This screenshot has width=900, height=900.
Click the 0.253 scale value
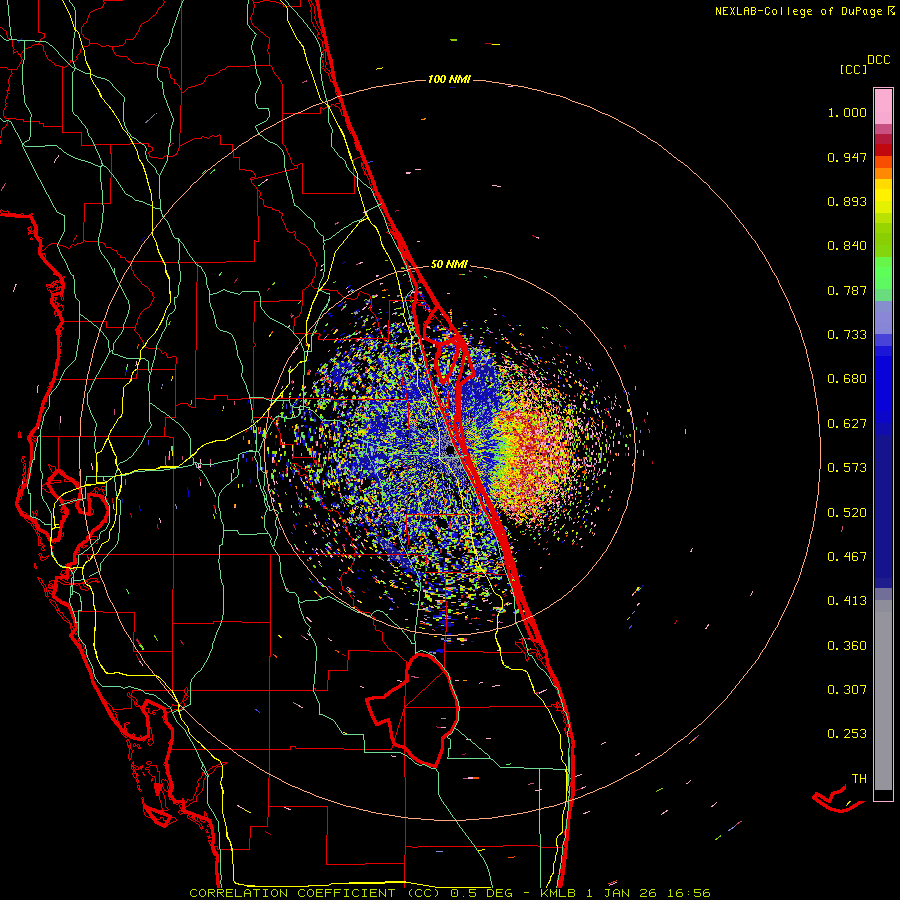click(x=847, y=734)
